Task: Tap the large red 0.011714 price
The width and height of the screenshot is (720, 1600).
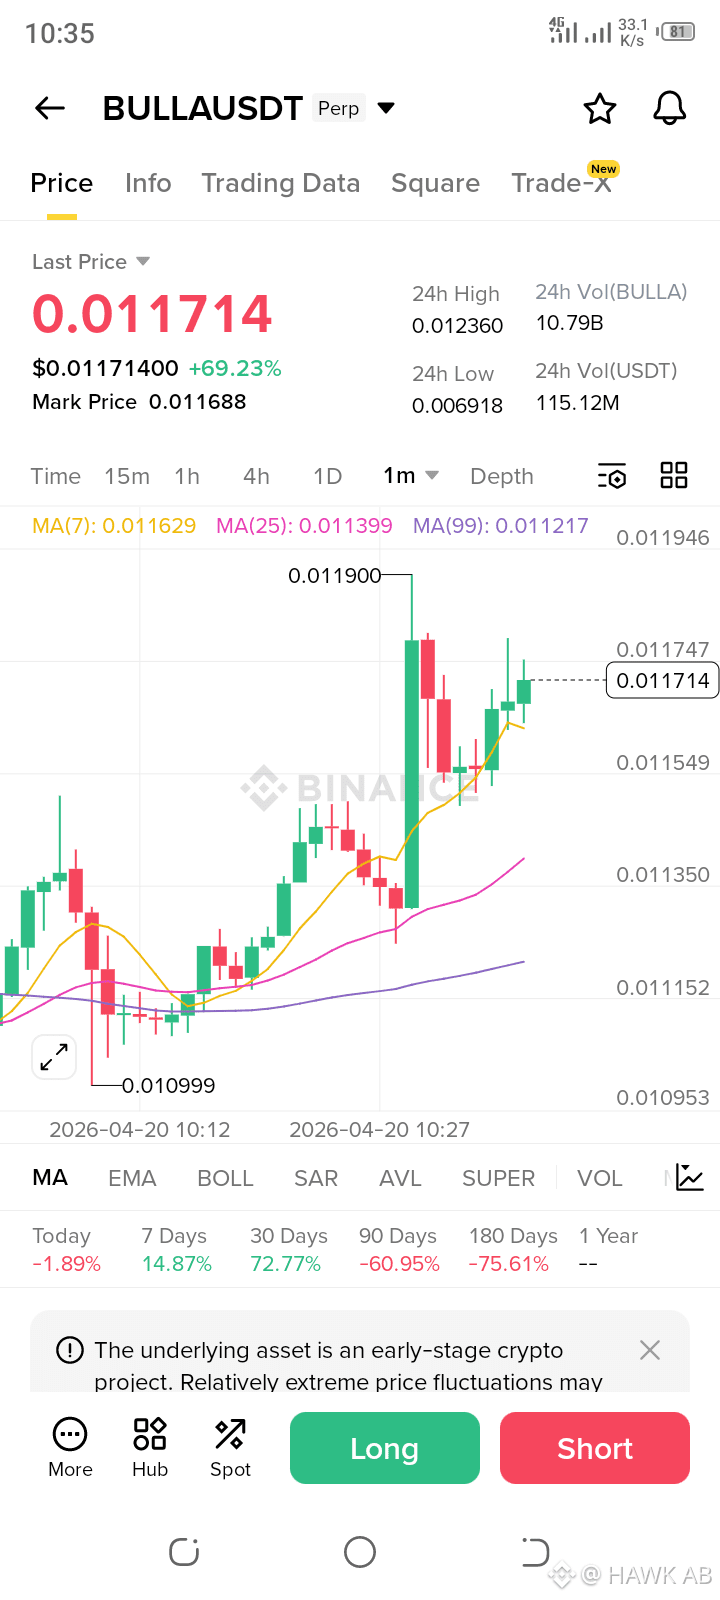Action: click(152, 314)
